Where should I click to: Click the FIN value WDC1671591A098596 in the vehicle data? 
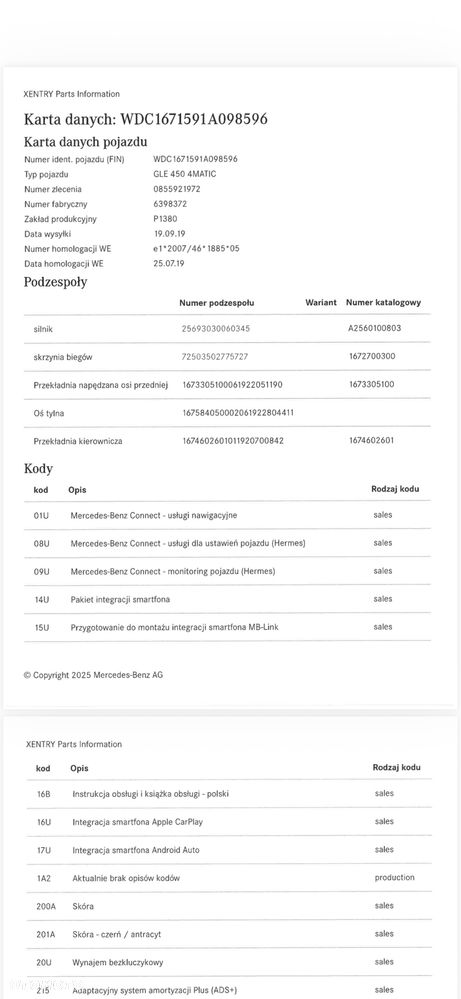pos(195,159)
